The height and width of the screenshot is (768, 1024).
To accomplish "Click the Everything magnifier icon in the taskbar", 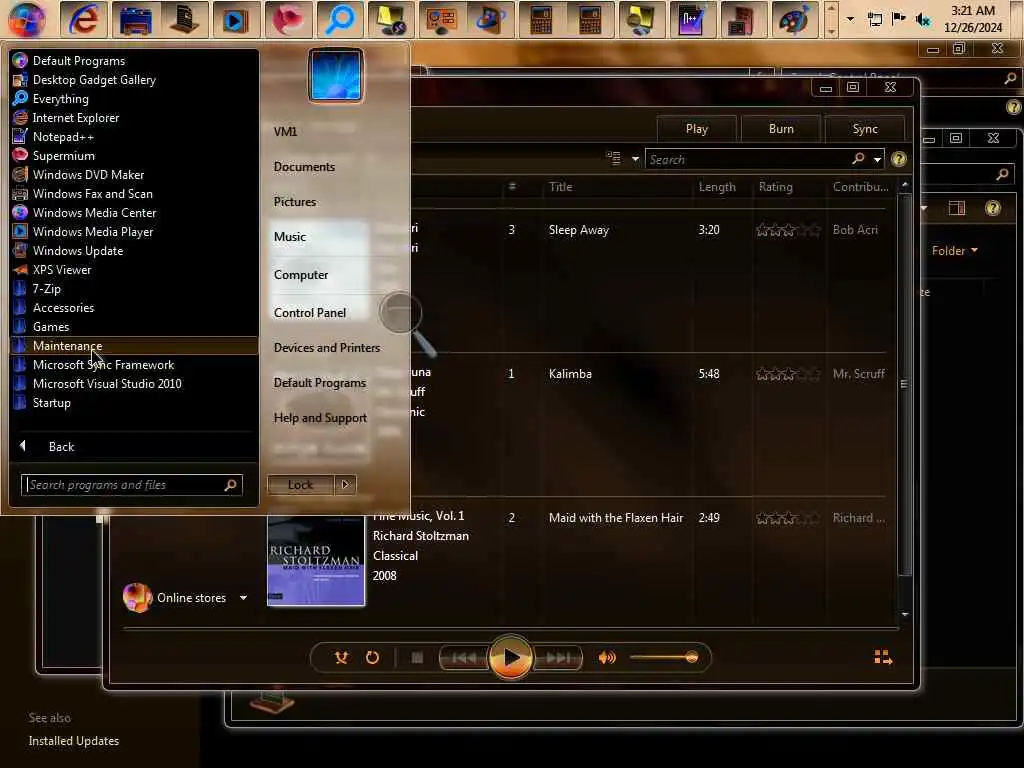I will point(339,20).
